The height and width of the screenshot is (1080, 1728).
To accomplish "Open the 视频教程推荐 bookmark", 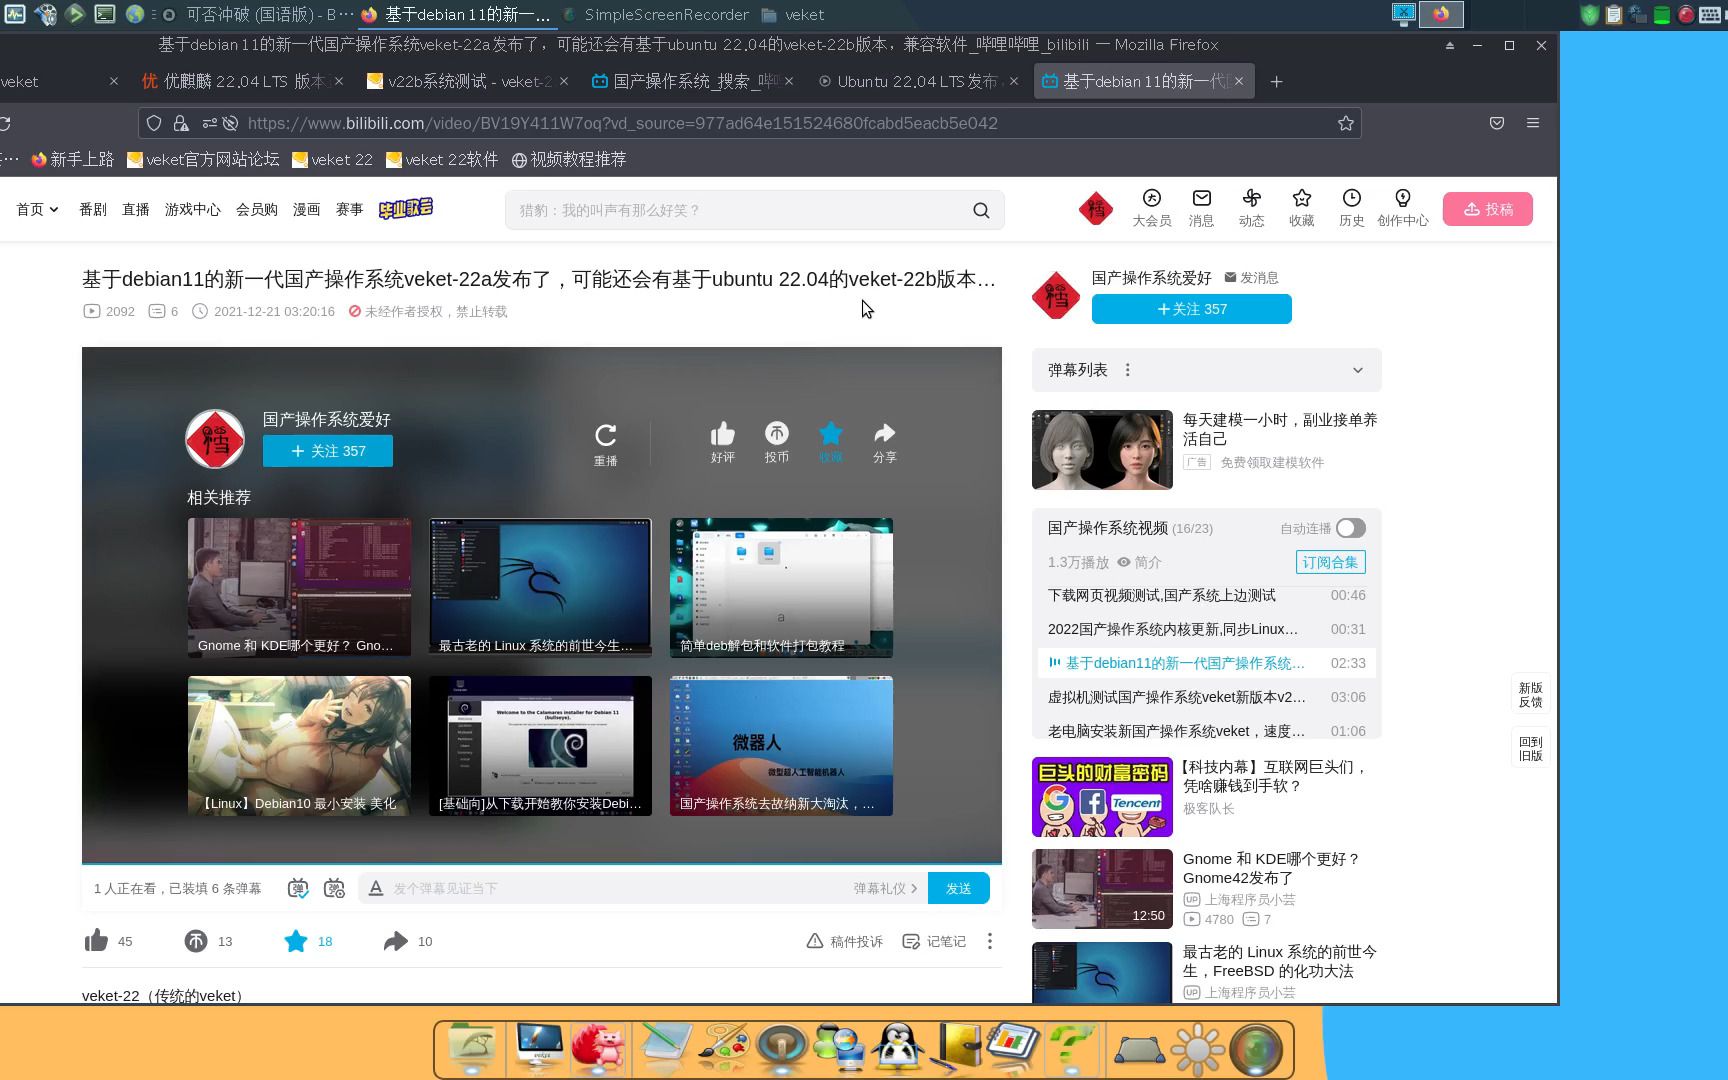I will tap(569, 159).
